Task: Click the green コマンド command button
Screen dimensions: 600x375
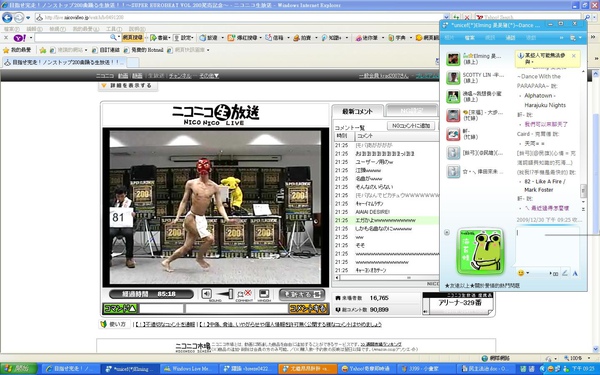Action: [x=120, y=308]
